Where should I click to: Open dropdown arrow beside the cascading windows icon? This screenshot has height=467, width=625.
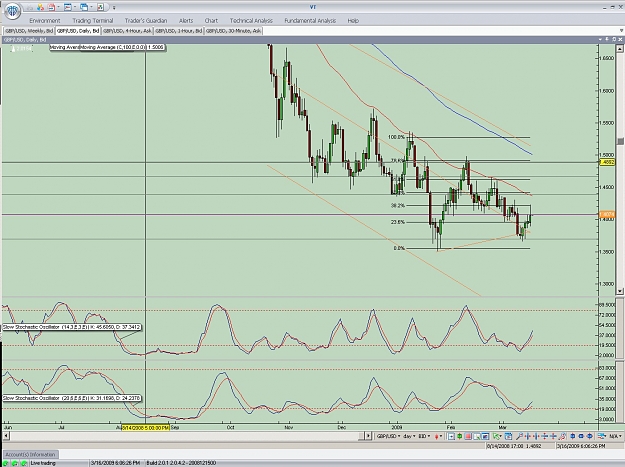tap(91, 7)
